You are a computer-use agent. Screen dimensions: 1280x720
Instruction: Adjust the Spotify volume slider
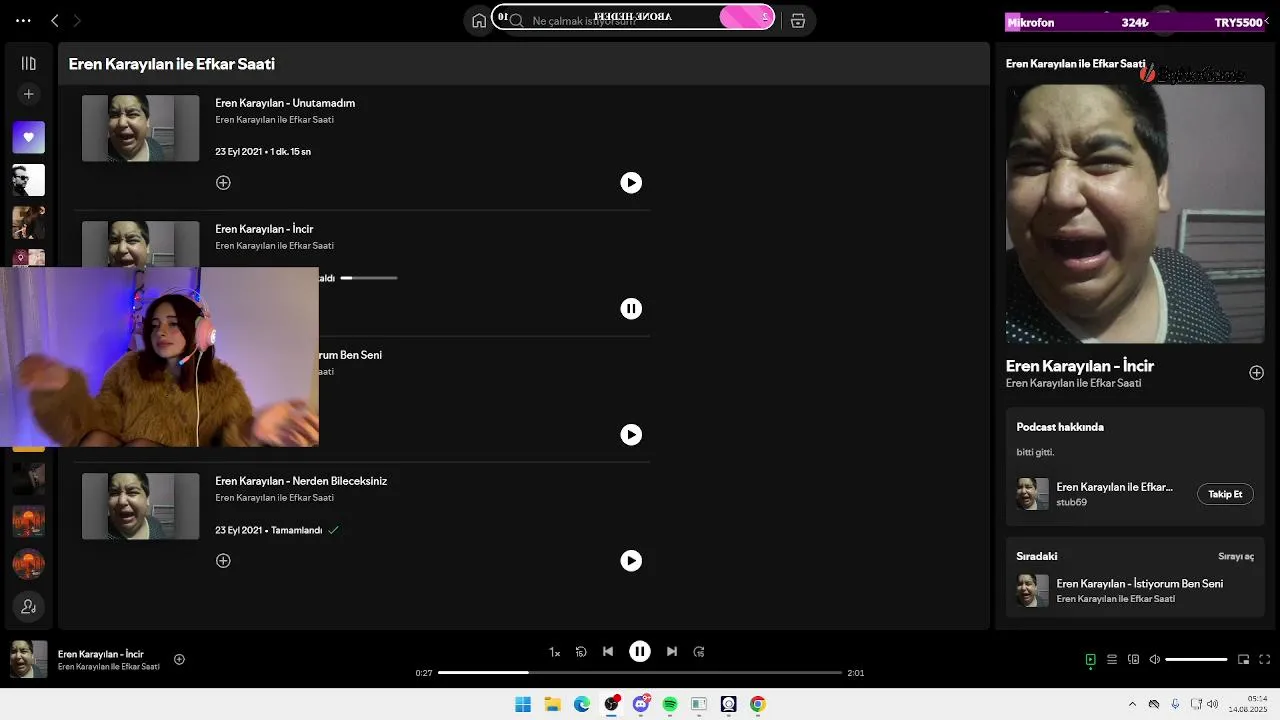(1196, 659)
